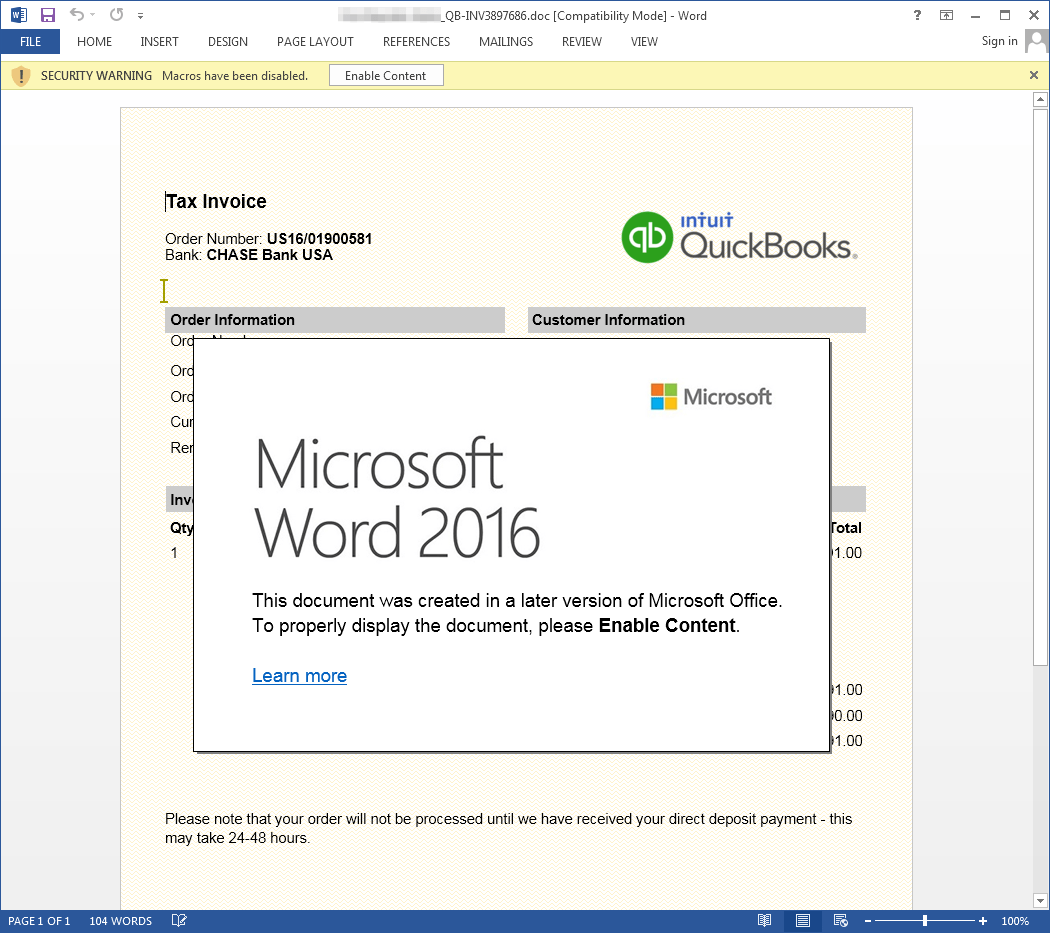This screenshot has height=933, width=1050.
Task: Click the Microsoft Word 2016 overlay title
Action: pyautogui.click(x=397, y=498)
